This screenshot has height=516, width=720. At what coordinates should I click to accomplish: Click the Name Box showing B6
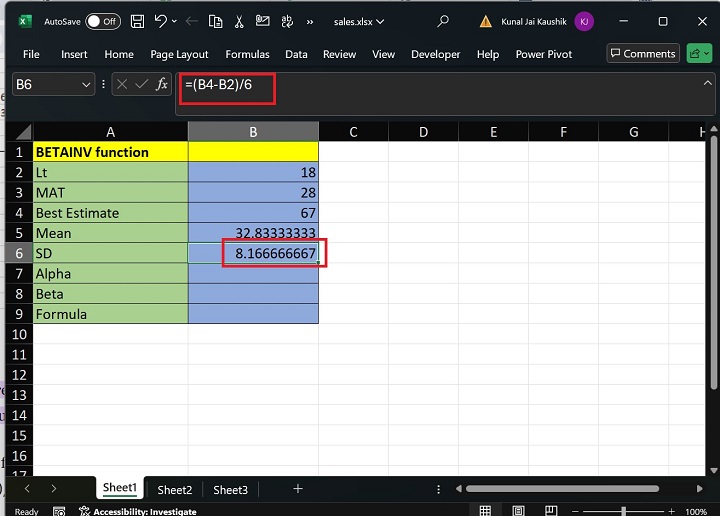pyautogui.click(x=46, y=84)
